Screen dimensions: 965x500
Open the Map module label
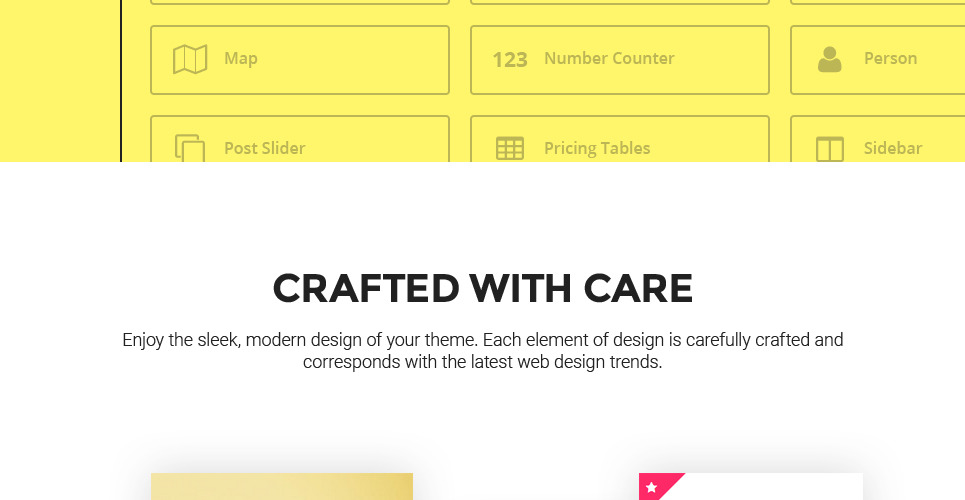click(241, 58)
